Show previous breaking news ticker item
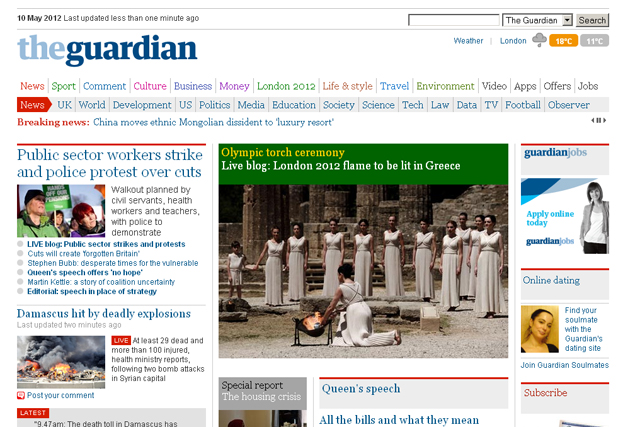Viewport: 640px width, 427px height. (x=593, y=120)
